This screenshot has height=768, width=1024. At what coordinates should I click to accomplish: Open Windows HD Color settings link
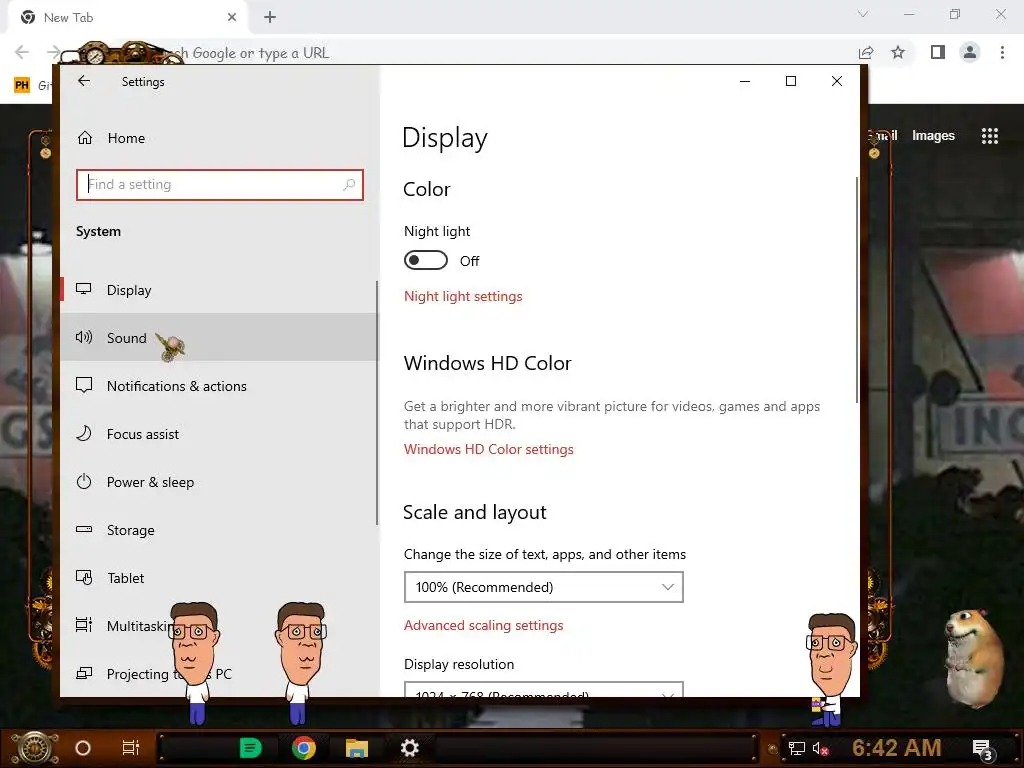click(488, 449)
